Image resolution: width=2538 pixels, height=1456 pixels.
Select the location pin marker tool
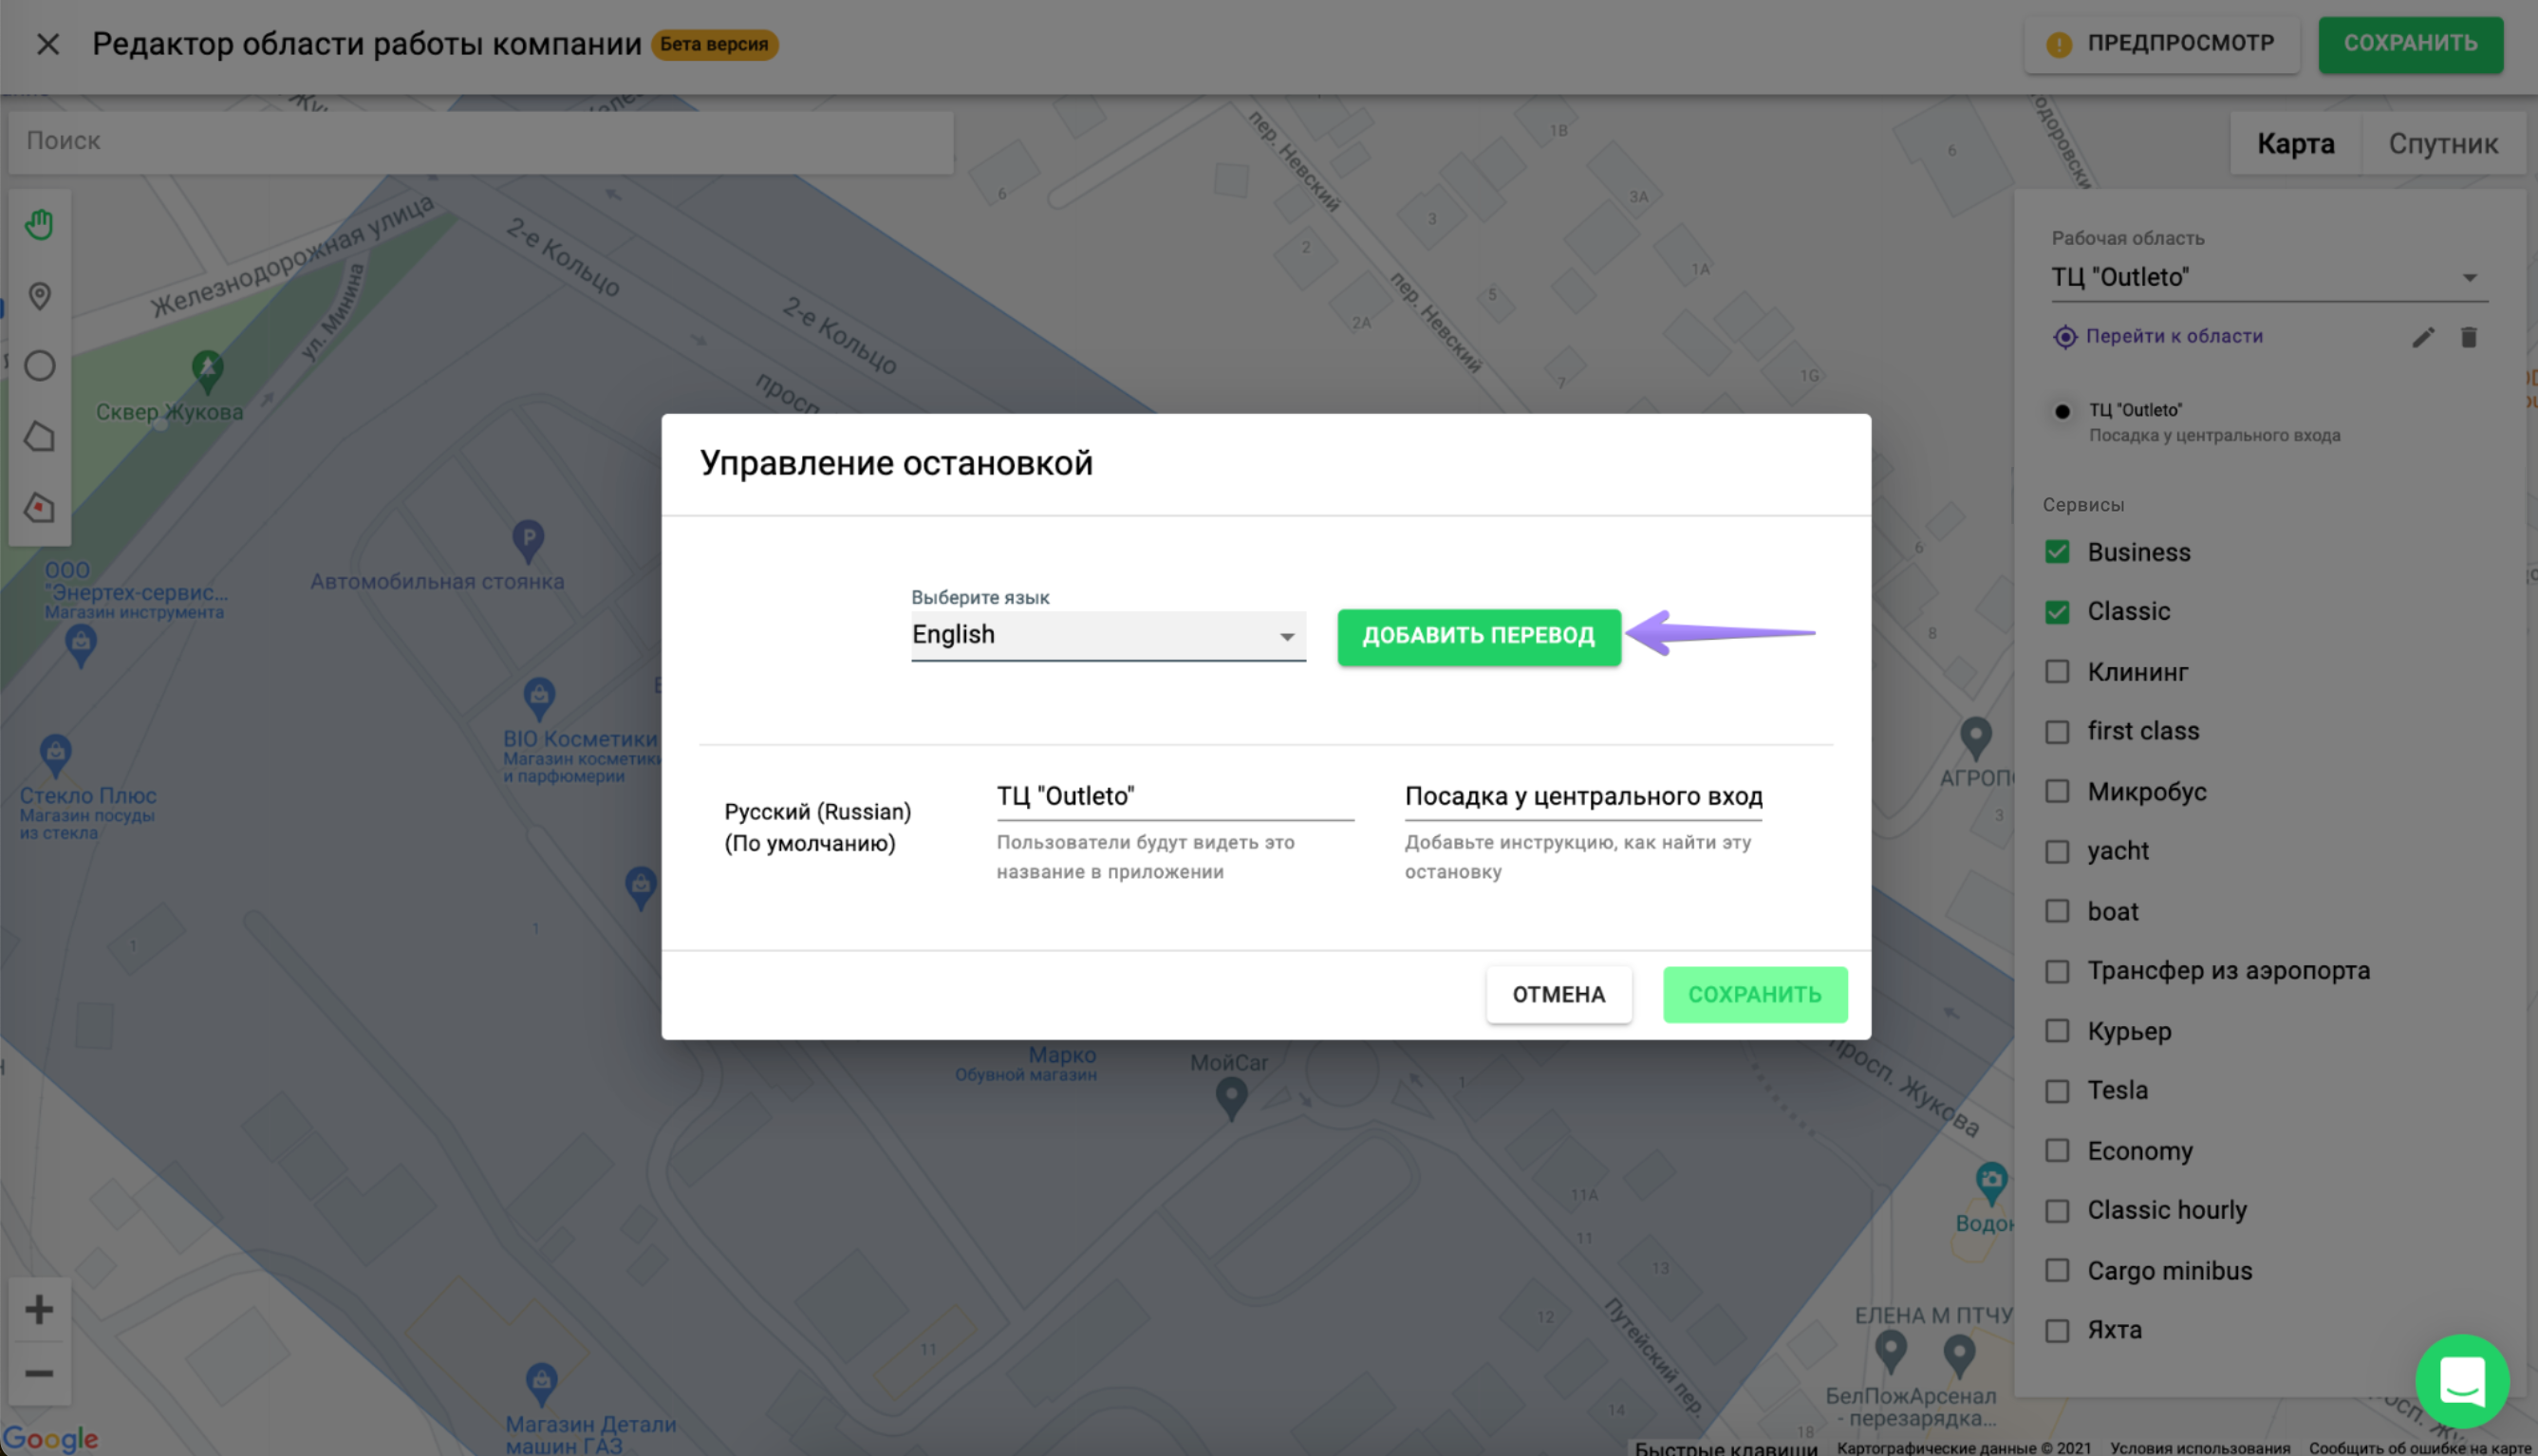[39, 296]
